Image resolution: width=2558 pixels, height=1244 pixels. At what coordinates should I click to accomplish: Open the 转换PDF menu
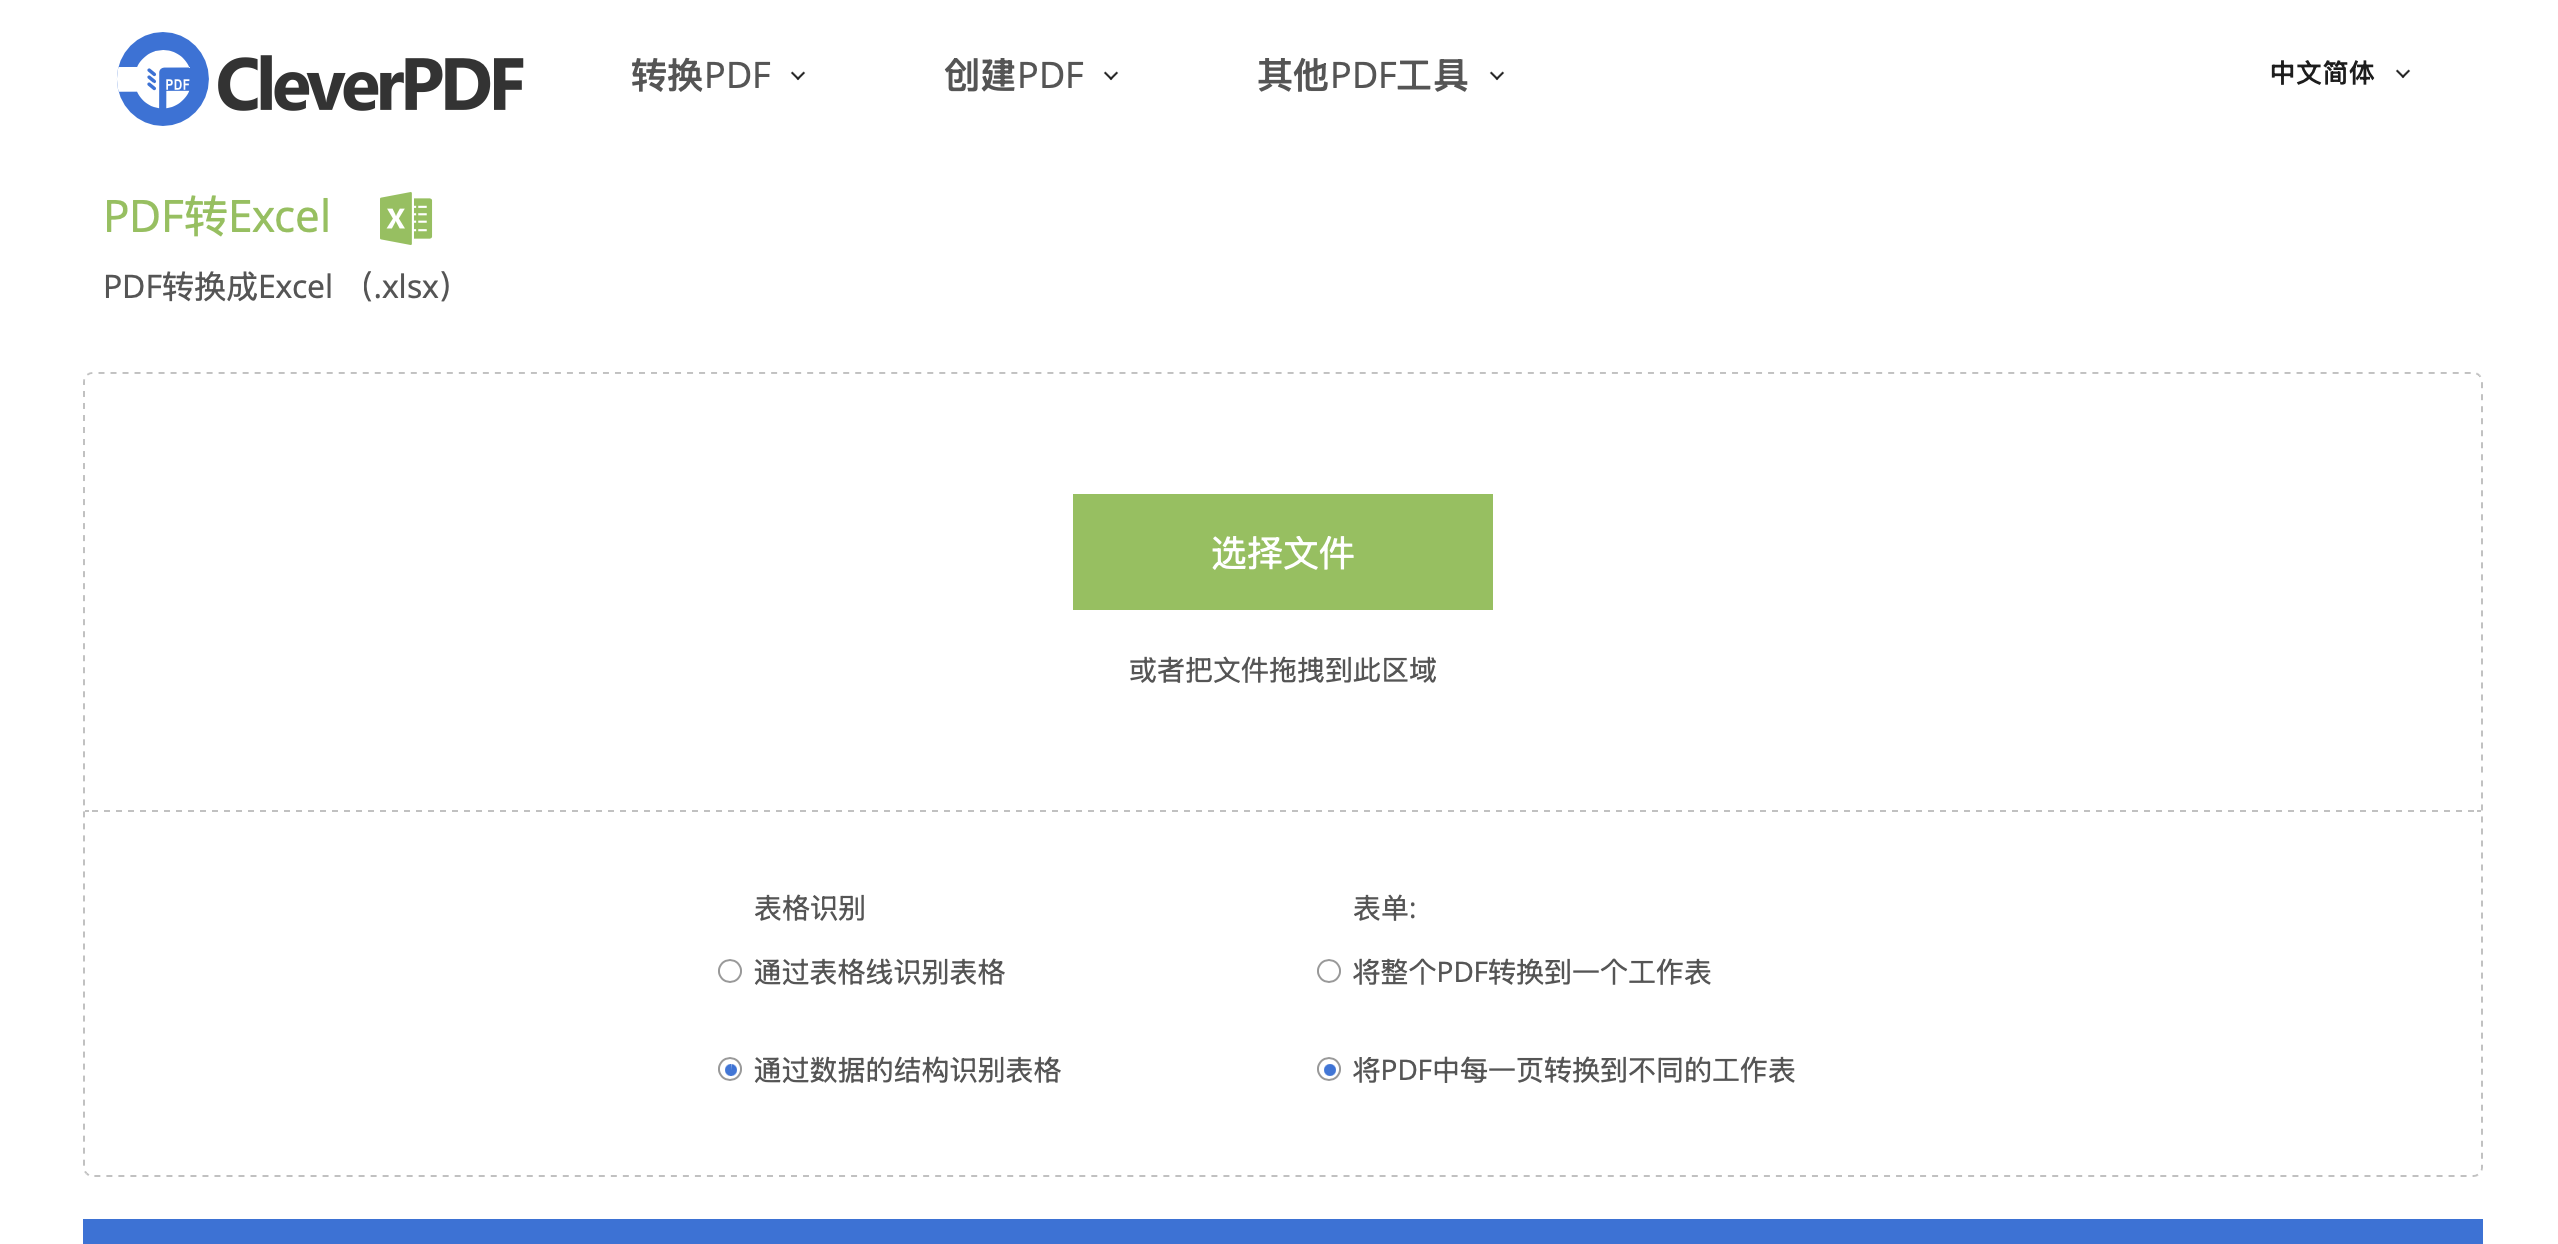point(717,76)
